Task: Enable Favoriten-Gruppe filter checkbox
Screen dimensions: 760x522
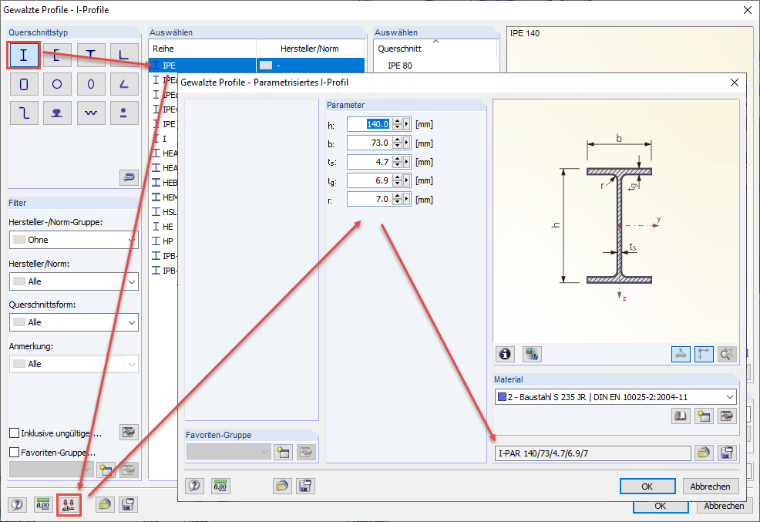Action: (15, 452)
